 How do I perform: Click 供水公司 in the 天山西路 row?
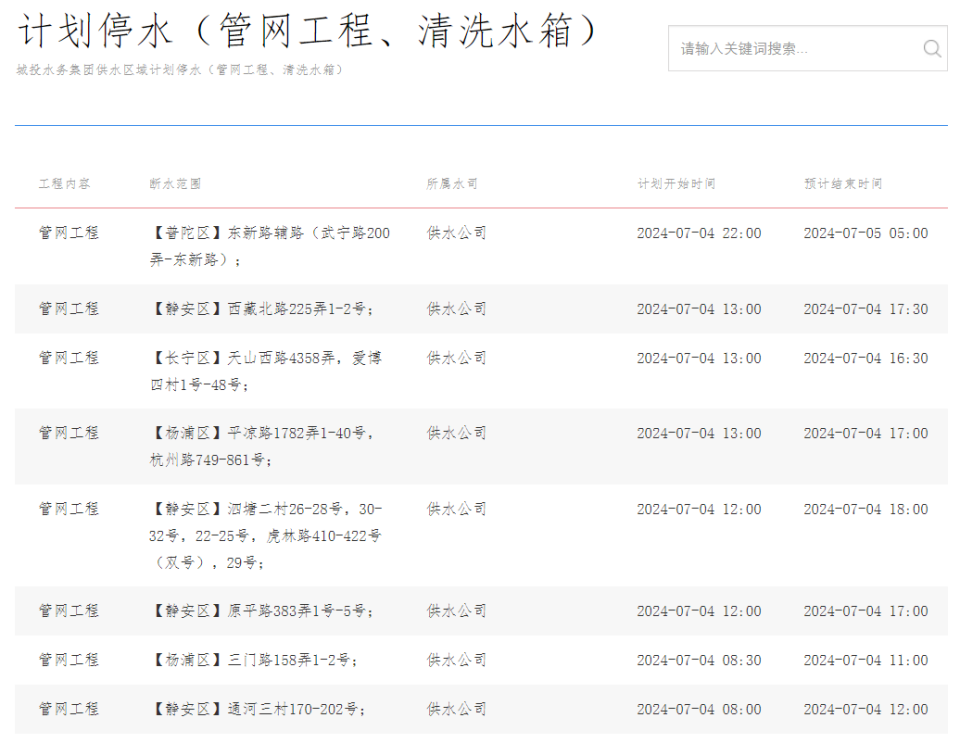coord(457,358)
